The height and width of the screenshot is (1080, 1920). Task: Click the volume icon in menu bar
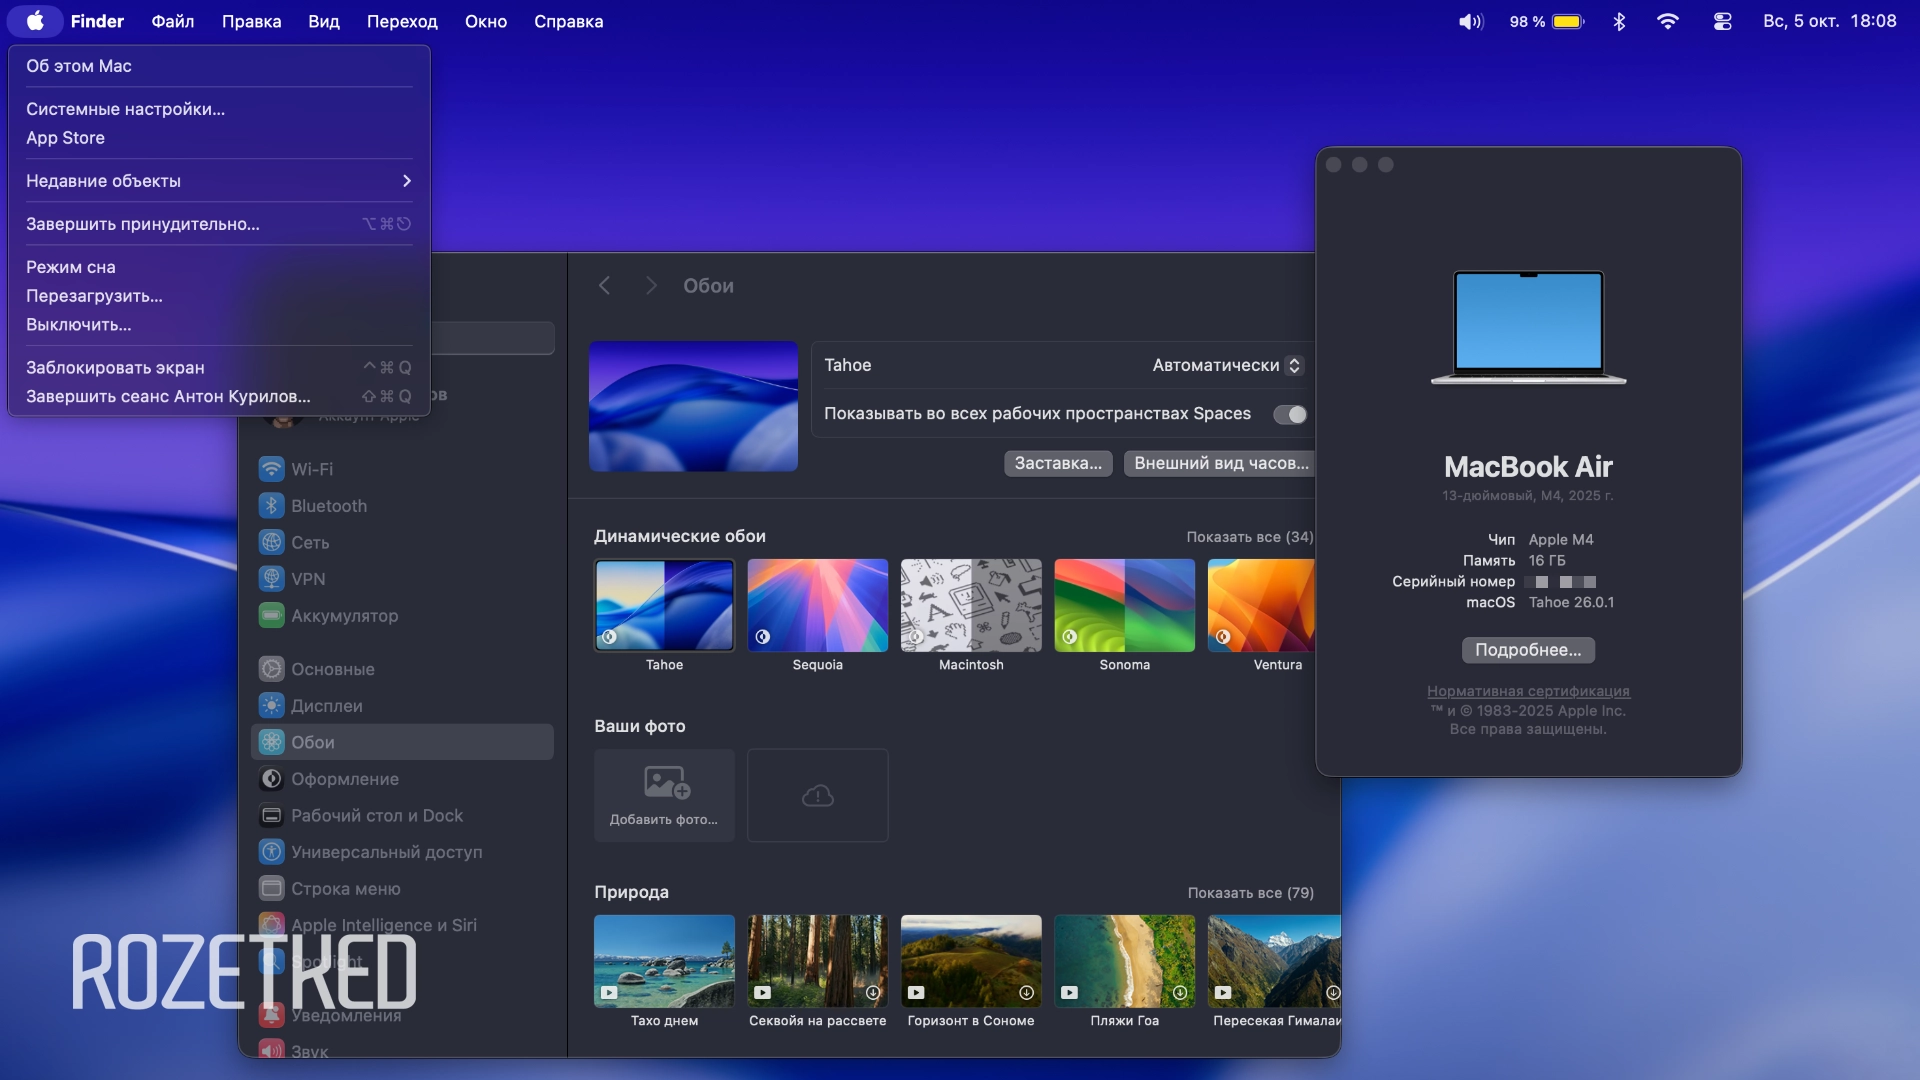[x=1470, y=21]
